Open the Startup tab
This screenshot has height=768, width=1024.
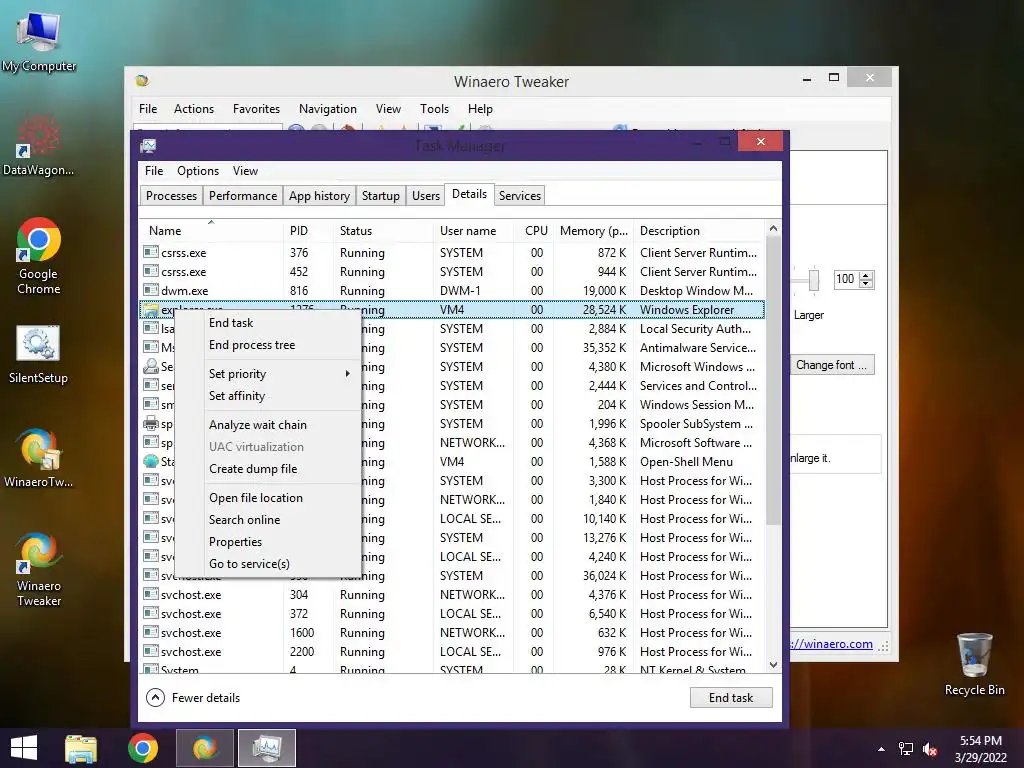381,196
